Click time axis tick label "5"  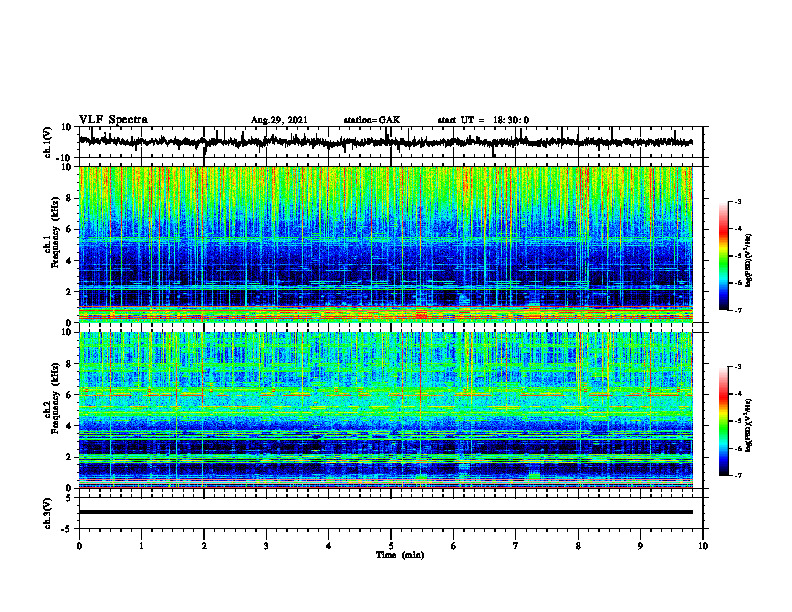[x=391, y=546]
